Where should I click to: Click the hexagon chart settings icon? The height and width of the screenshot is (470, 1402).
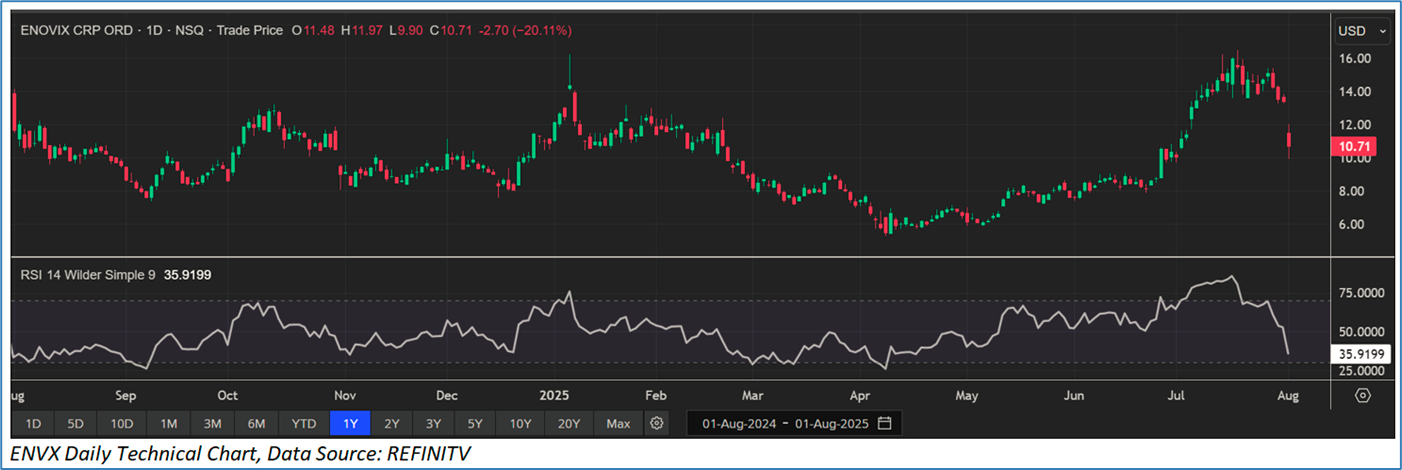coord(1362,395)
